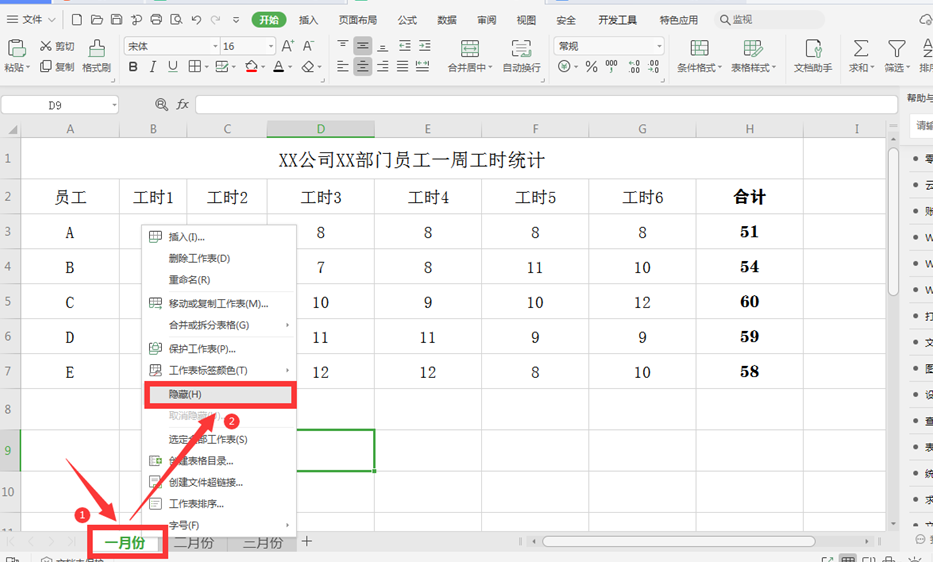
Task: Click the select all corner button
Action: 11,129
